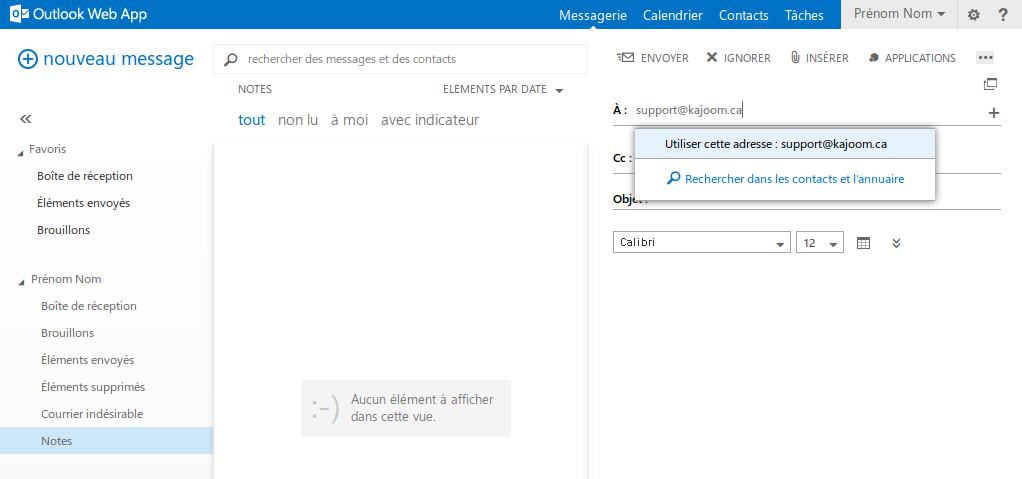The image size is (1022, 479).
Task: Click the paperclip Insérer icon
Action: [795, 58]
